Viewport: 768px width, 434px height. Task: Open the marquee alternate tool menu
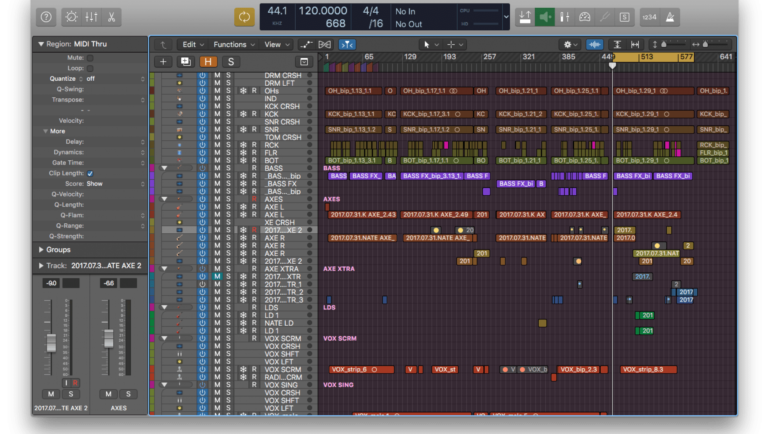pyautogui.click(x=455, y=45)
